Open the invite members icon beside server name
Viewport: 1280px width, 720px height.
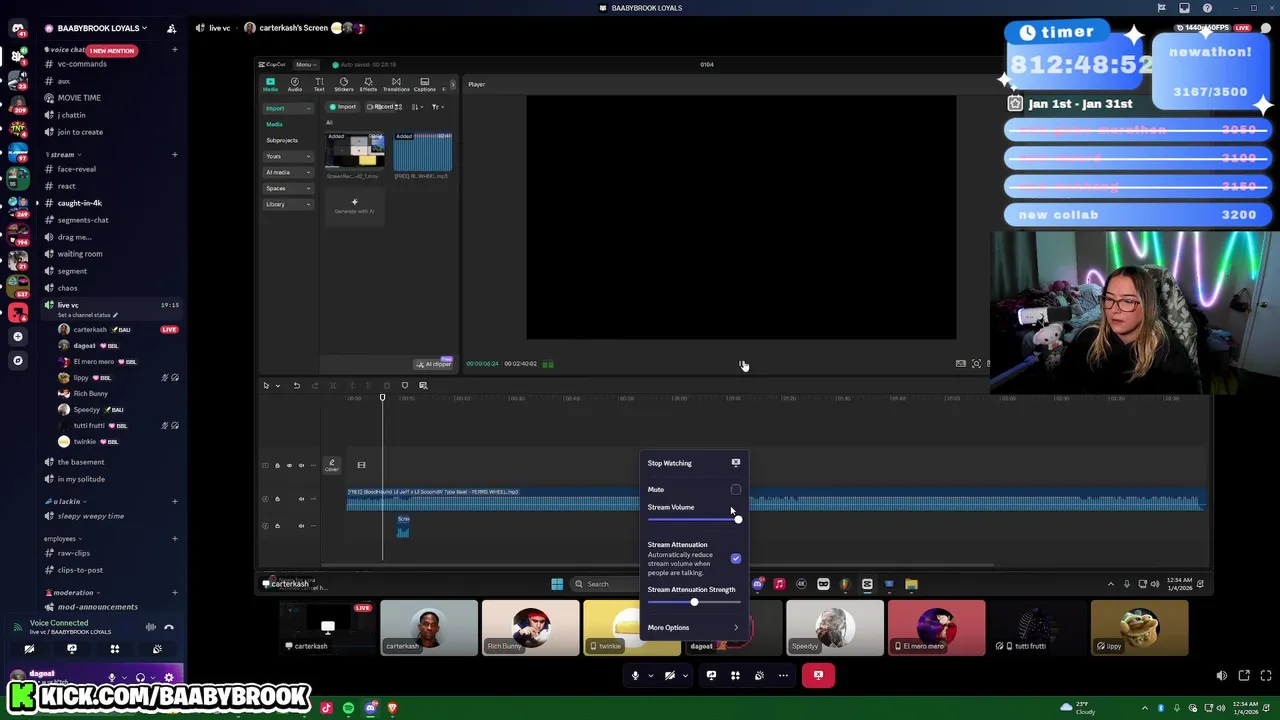coord(171,28)
